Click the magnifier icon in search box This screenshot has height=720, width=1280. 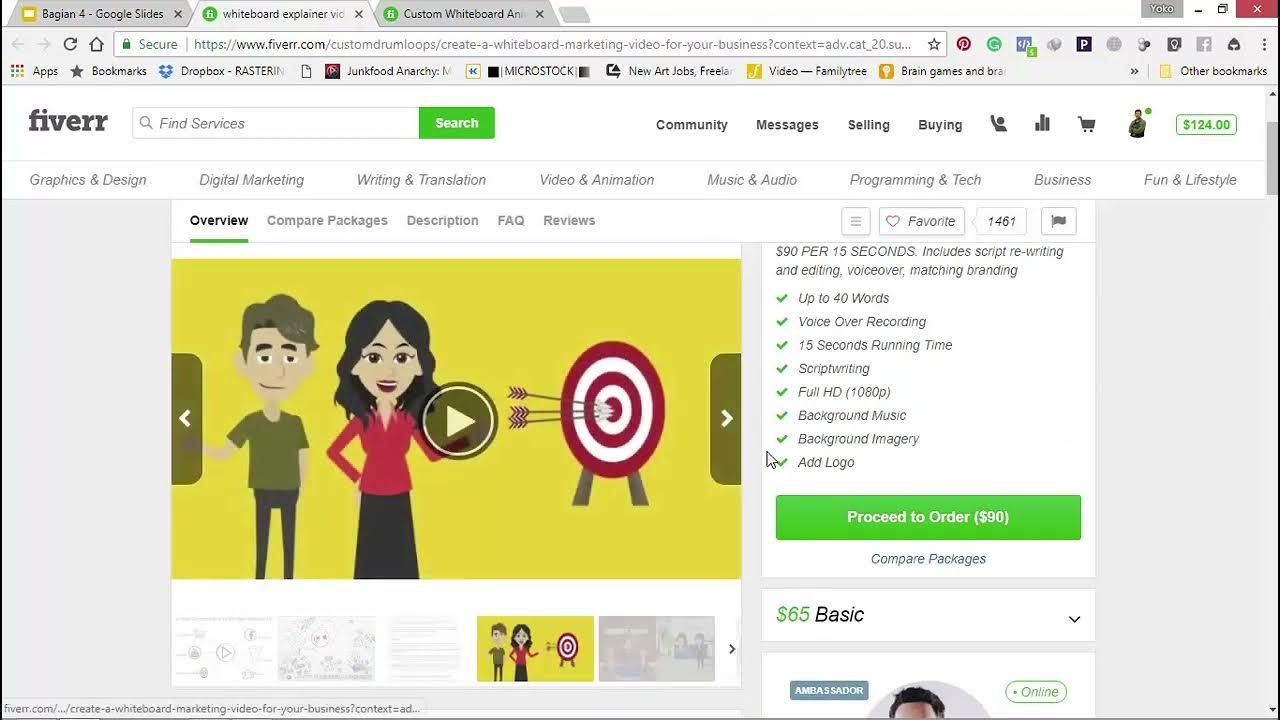pos(146,123)
